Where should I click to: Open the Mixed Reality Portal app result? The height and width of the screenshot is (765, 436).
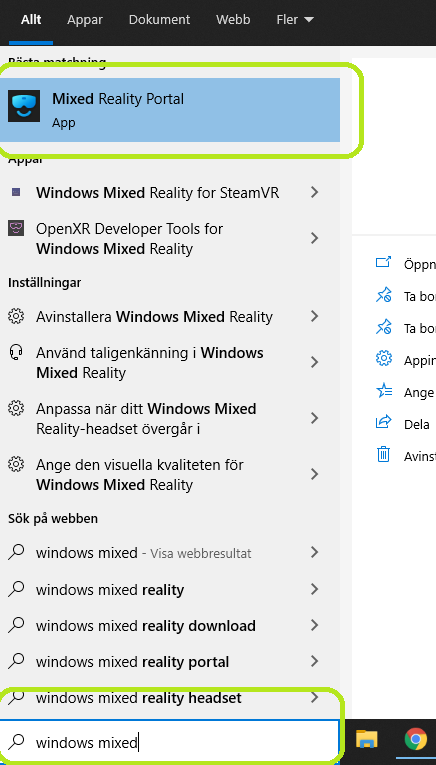(170, 110)
